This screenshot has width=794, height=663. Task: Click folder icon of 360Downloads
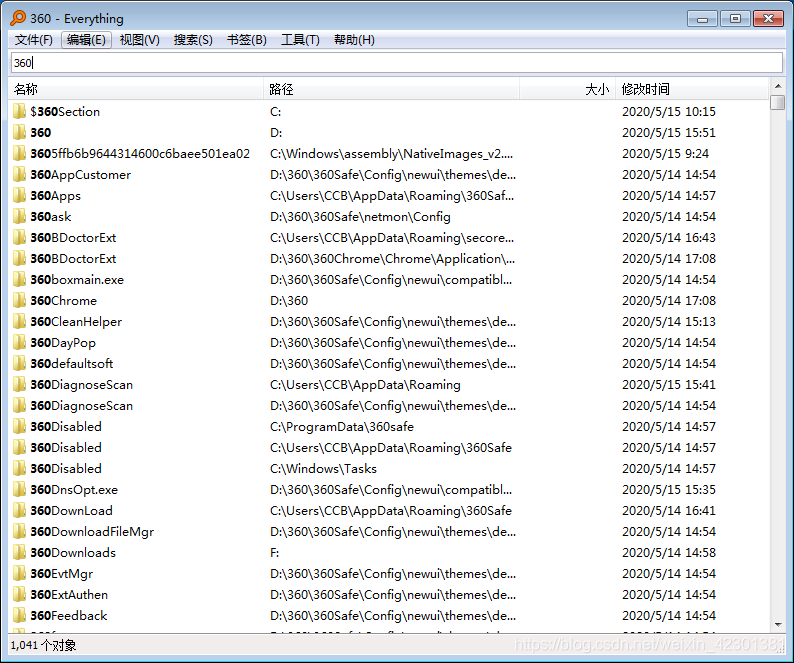click(x=19, y=553)
